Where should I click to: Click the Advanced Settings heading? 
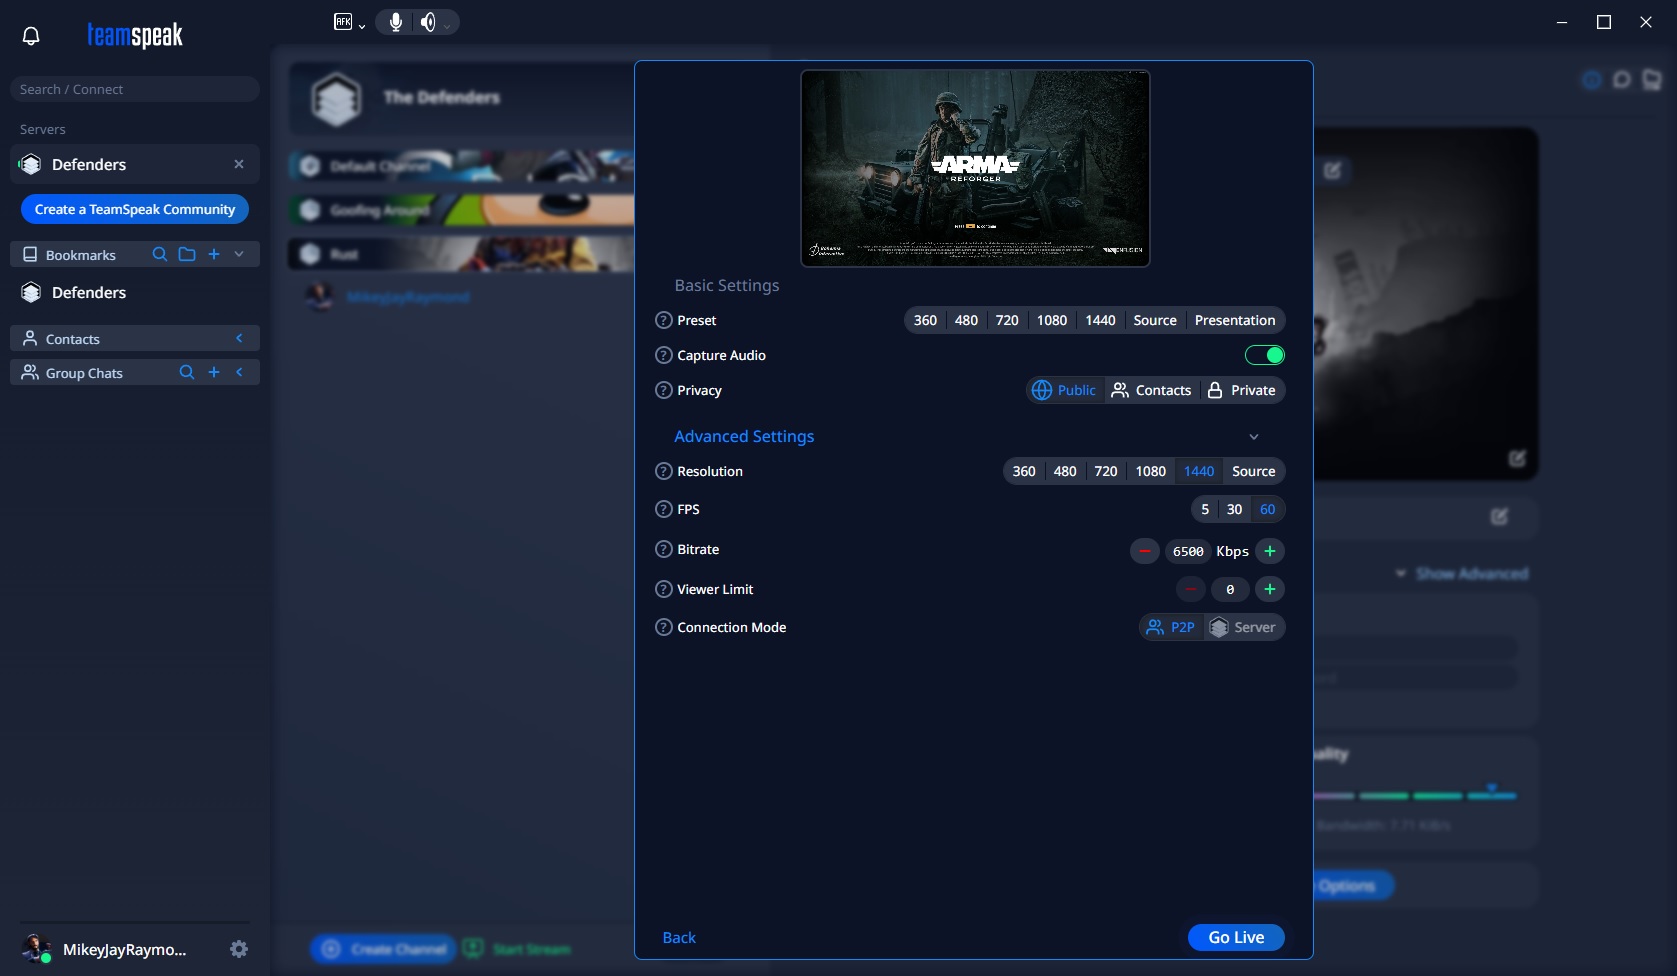point(744,436)
